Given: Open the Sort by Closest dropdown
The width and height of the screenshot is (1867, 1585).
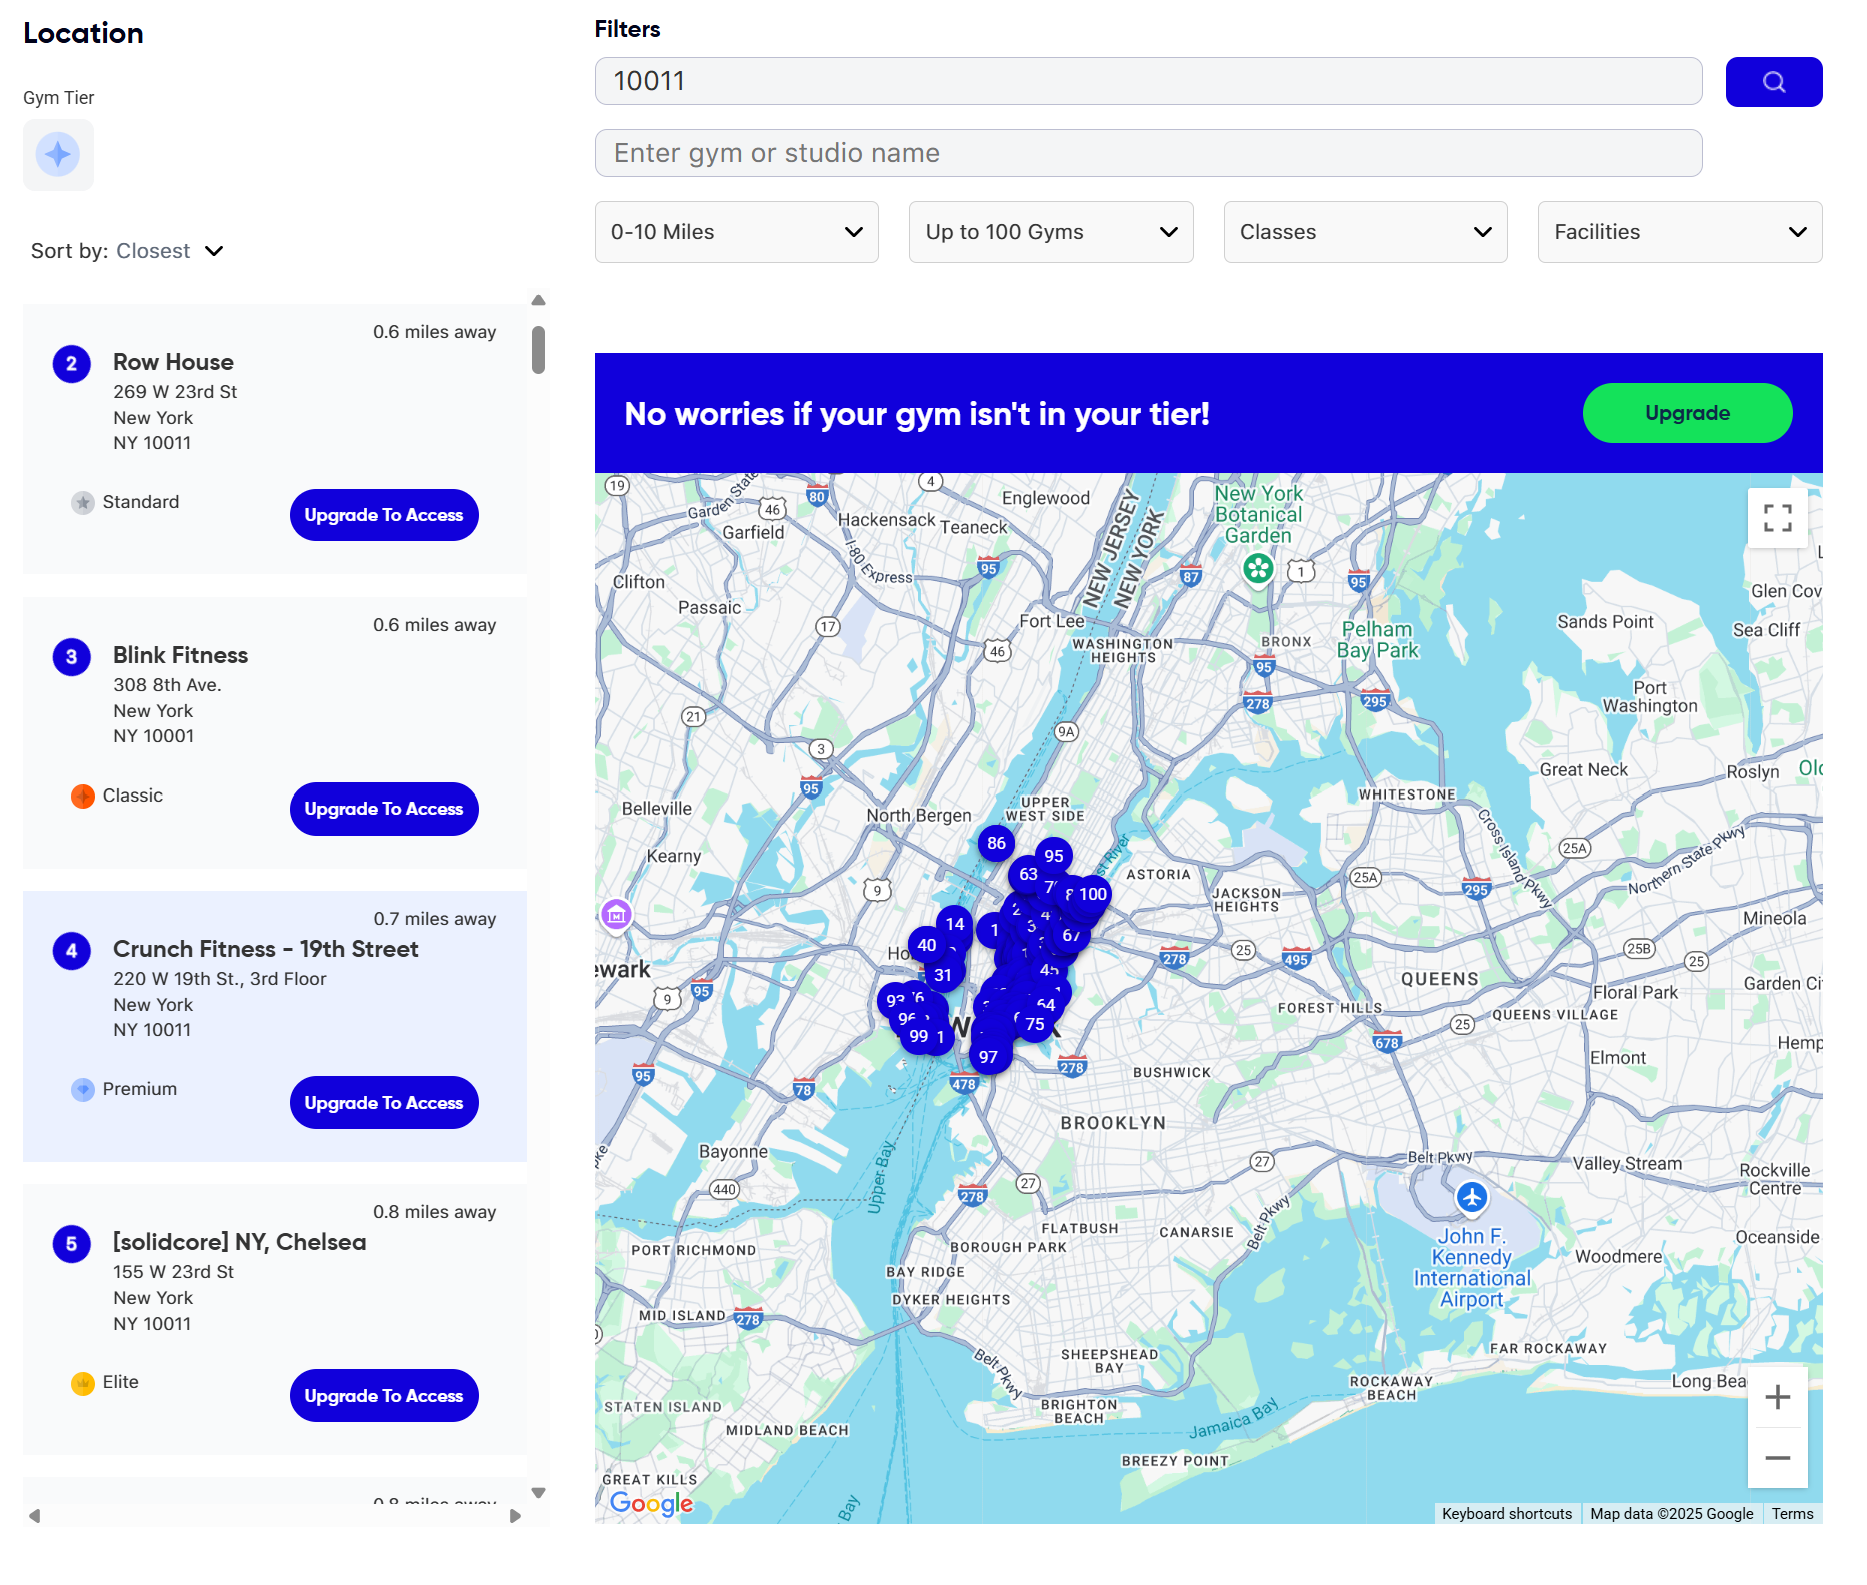Looking at the screenshot, I should [x=127, y=251].
